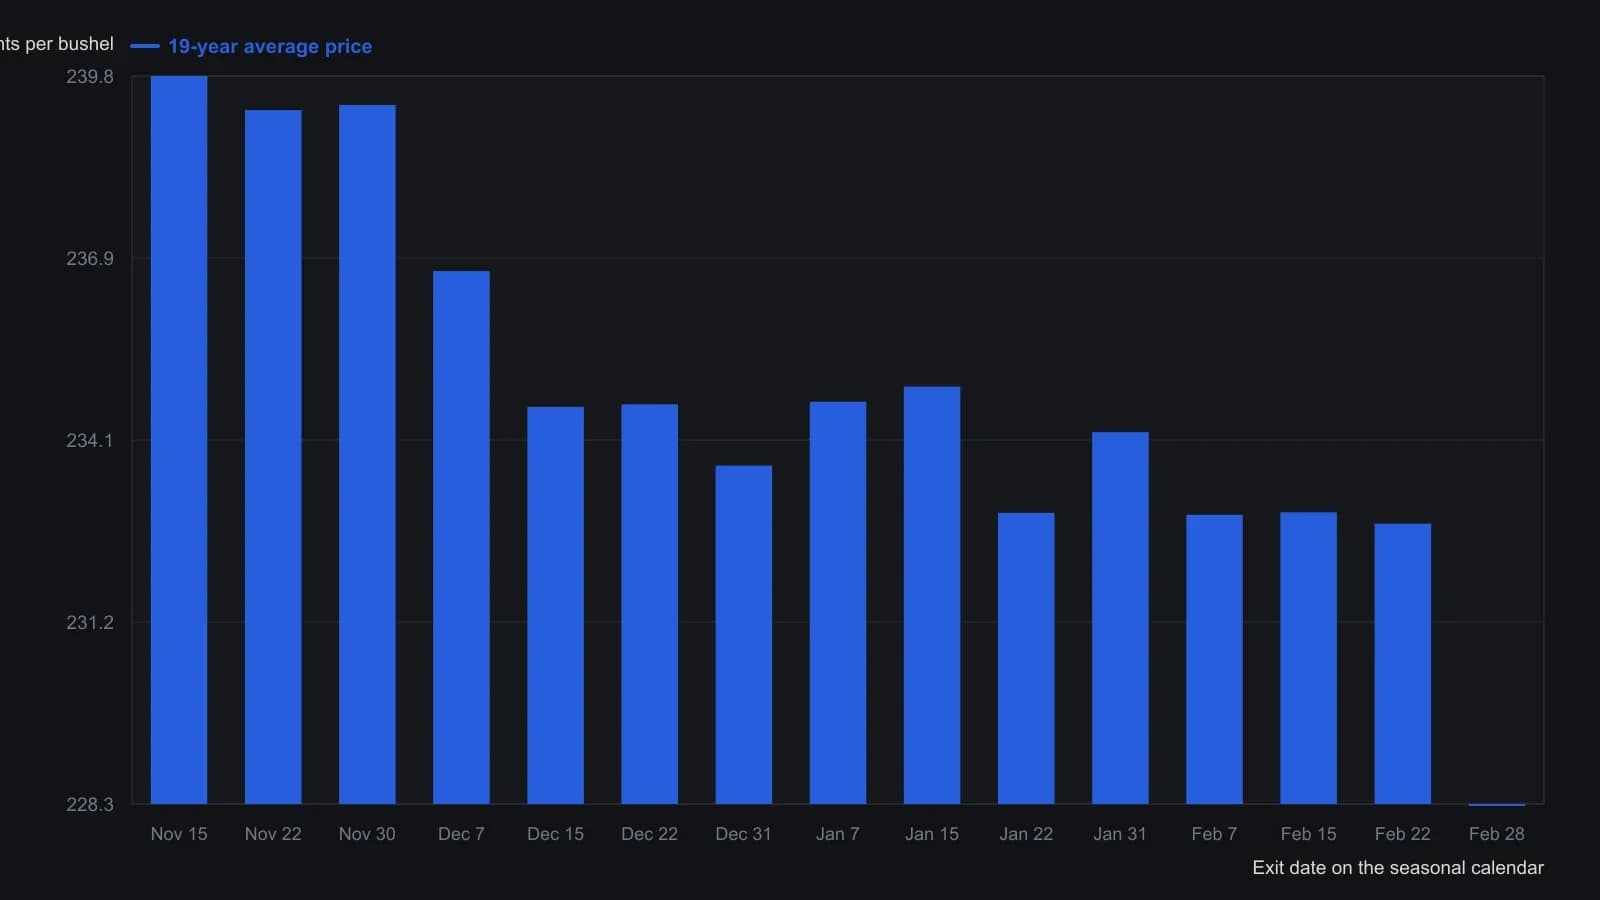The width and height of the screenshot is (1600, 900).
Task: Select the Nov 30 bar
Action: 367,454
